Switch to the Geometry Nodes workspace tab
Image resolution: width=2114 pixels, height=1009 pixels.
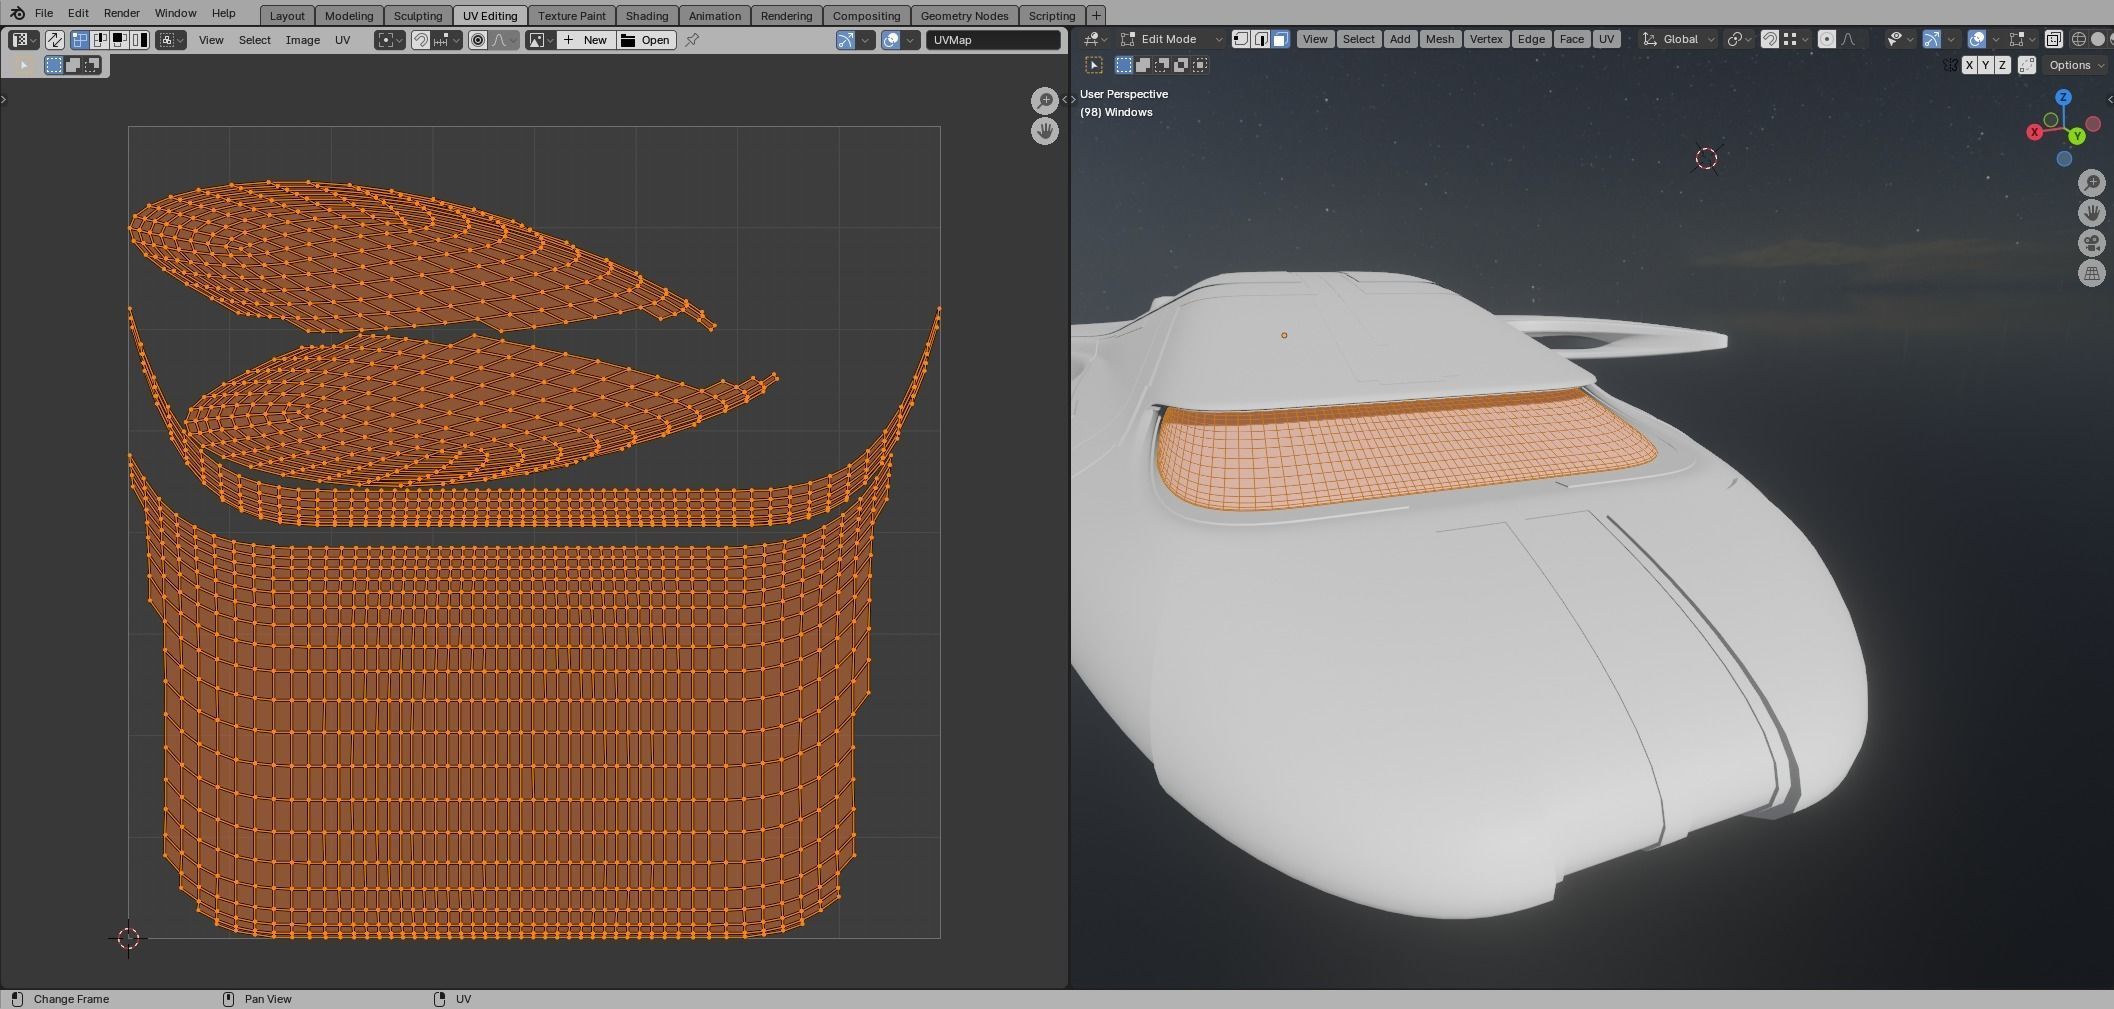tap(965, 16)
